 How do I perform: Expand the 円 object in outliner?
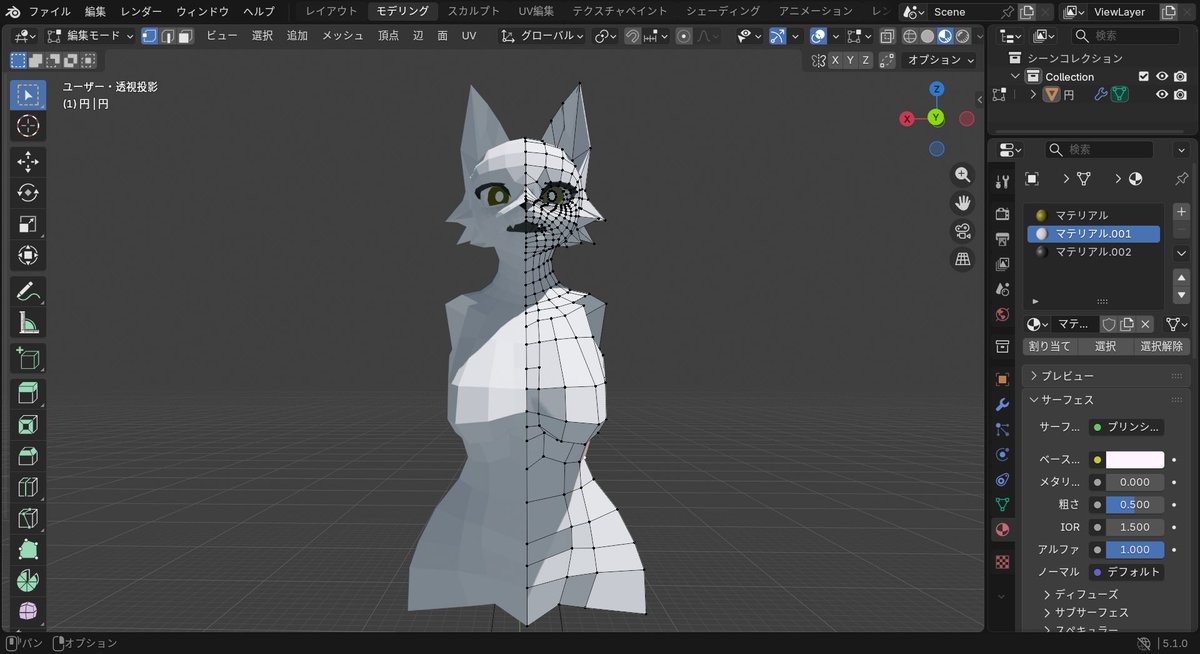[x=1033, y=94]
